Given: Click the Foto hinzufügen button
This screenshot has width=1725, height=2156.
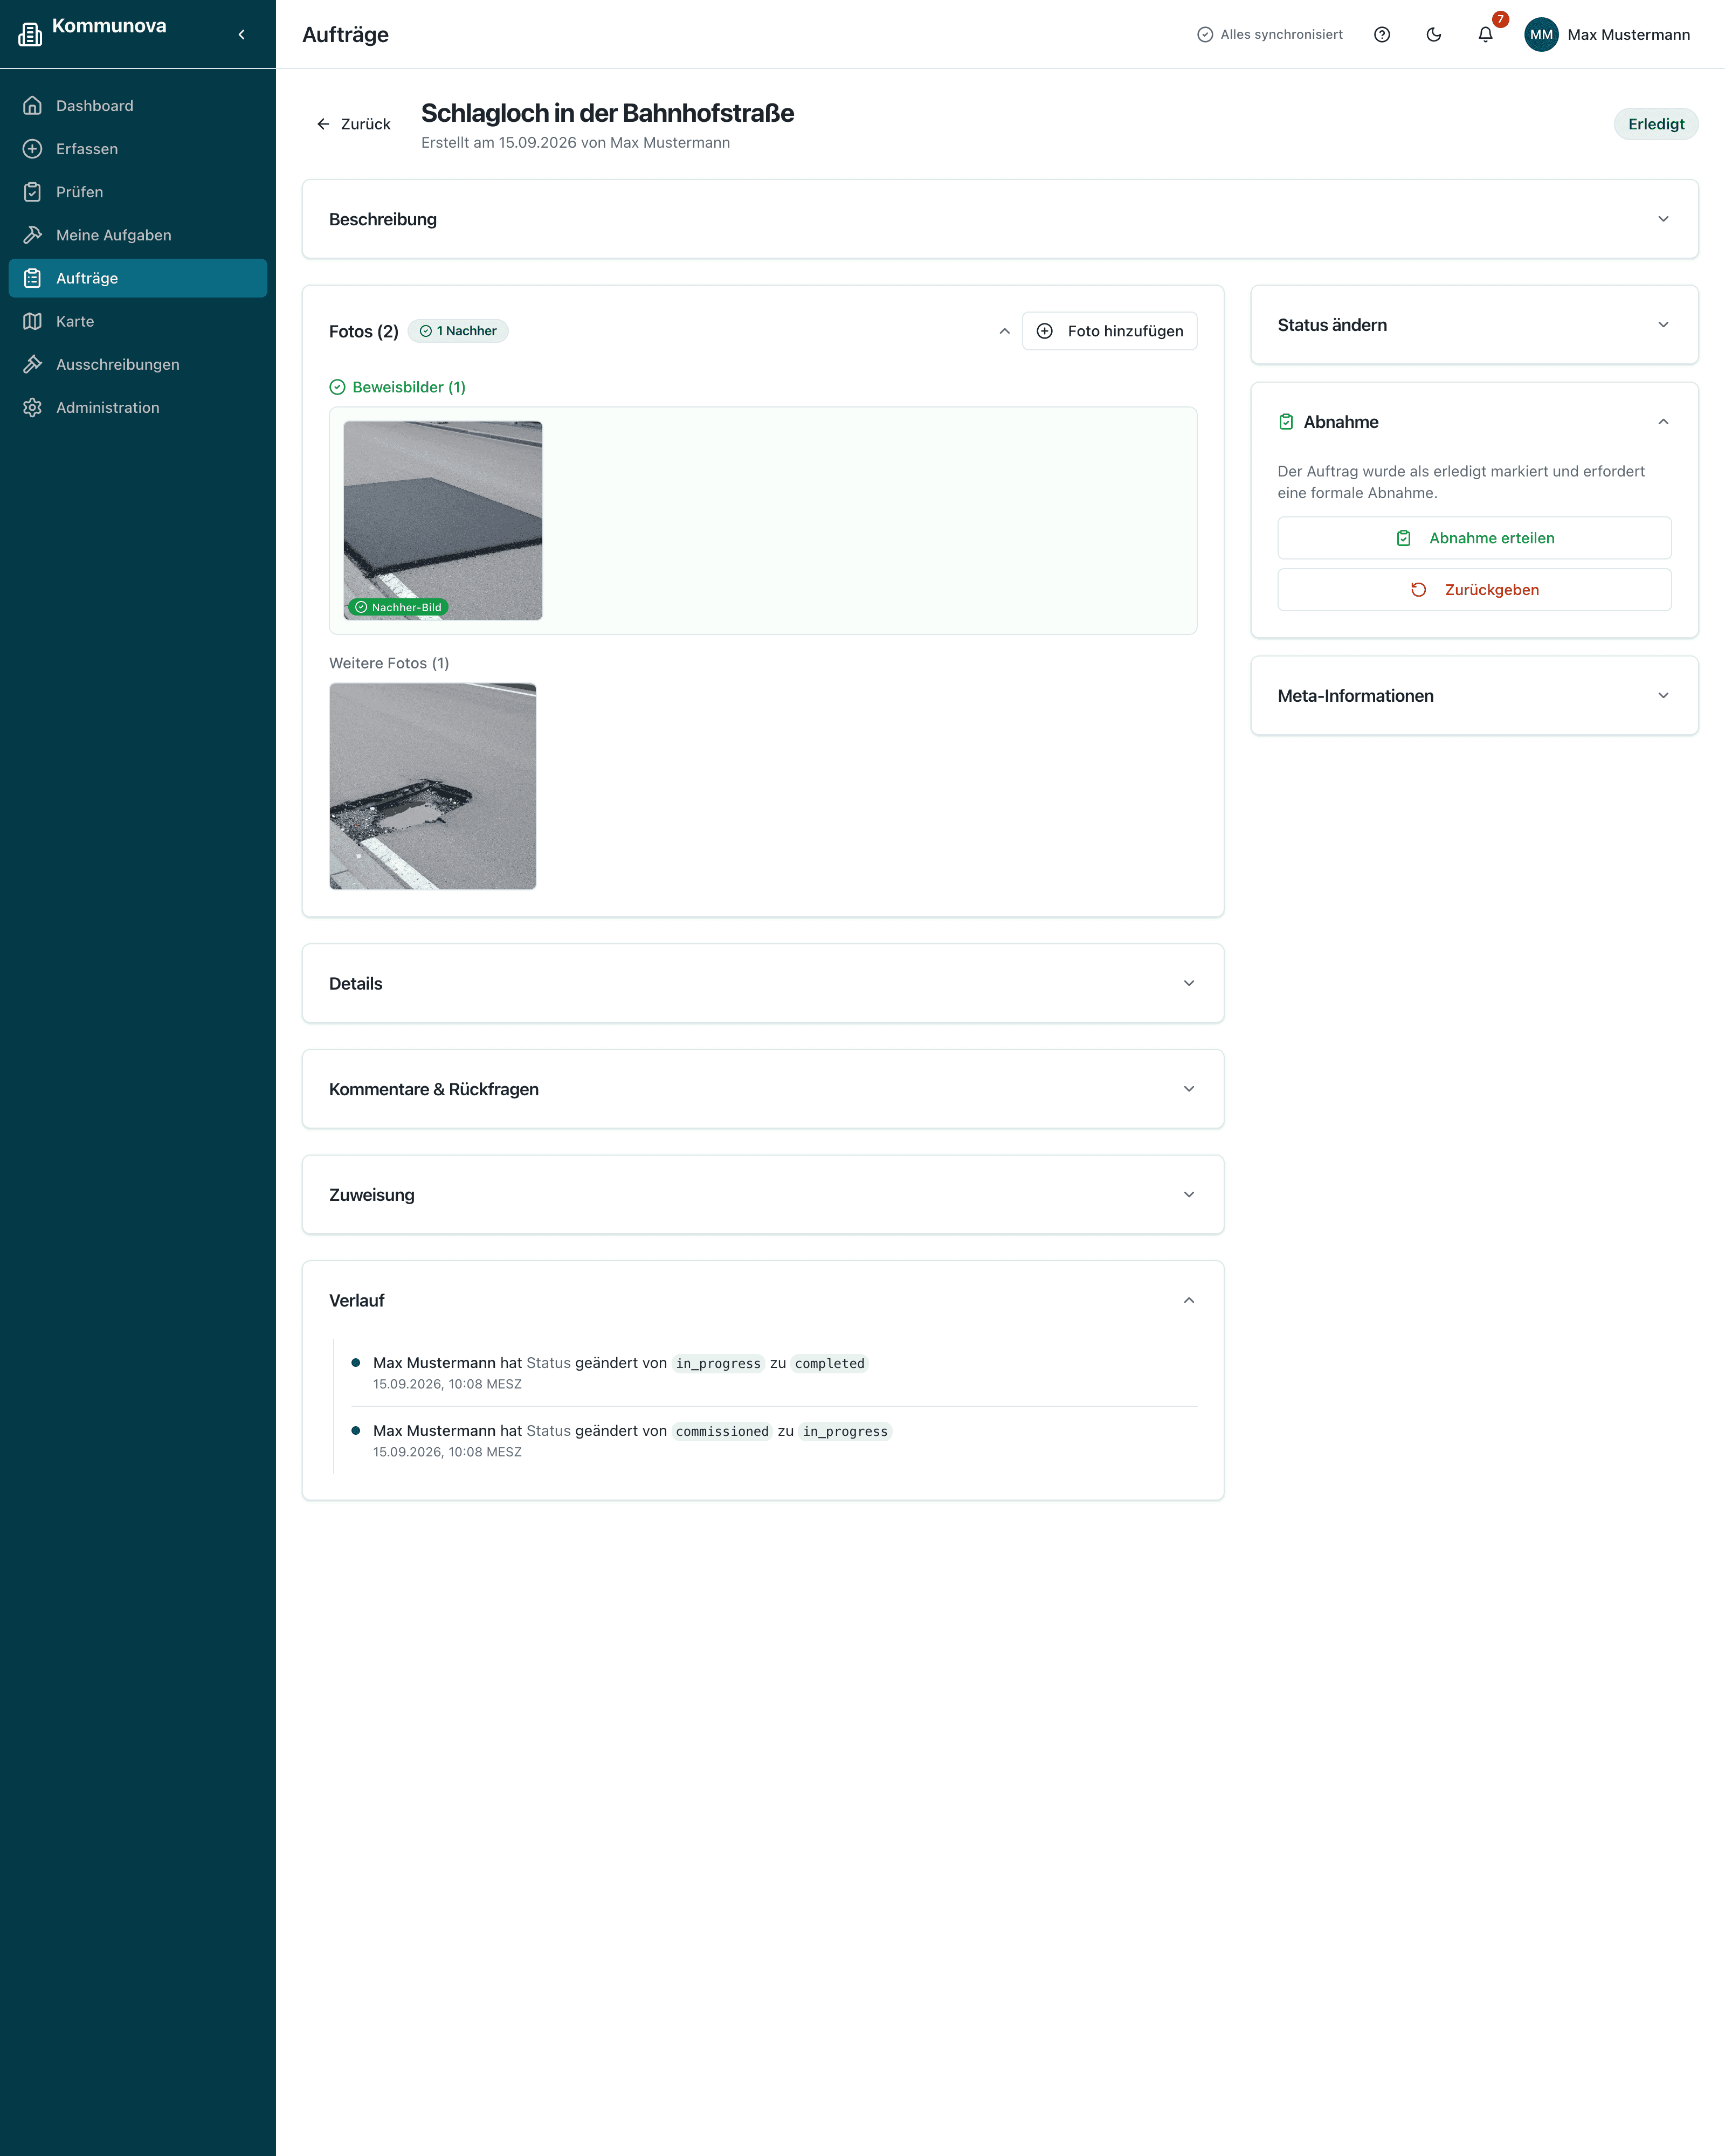Looking at the screenshot, I should tap(1110, 331).
